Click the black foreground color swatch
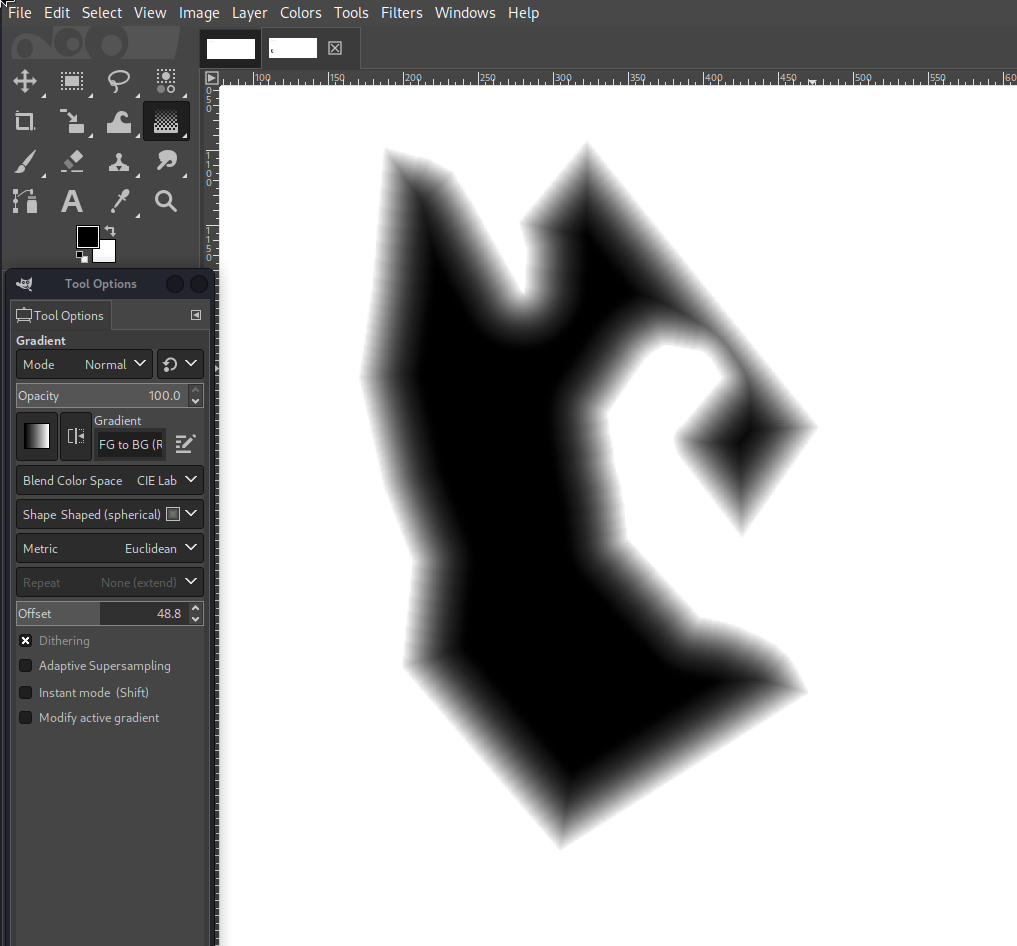 coord(88,237)
